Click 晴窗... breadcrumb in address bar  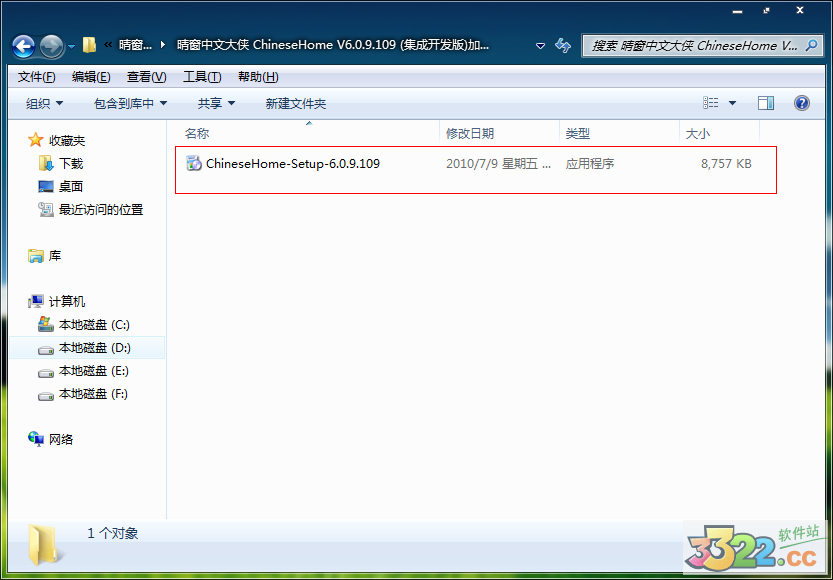pyautogui.click(x=135, y=46)
